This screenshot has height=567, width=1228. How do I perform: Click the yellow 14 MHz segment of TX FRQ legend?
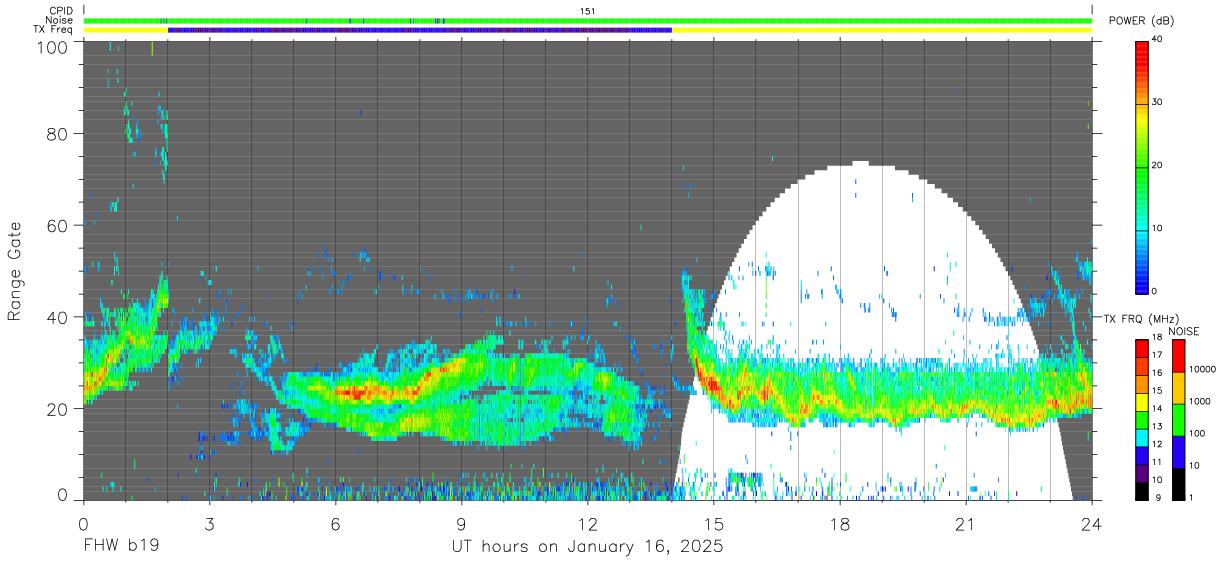[1142, 402]
